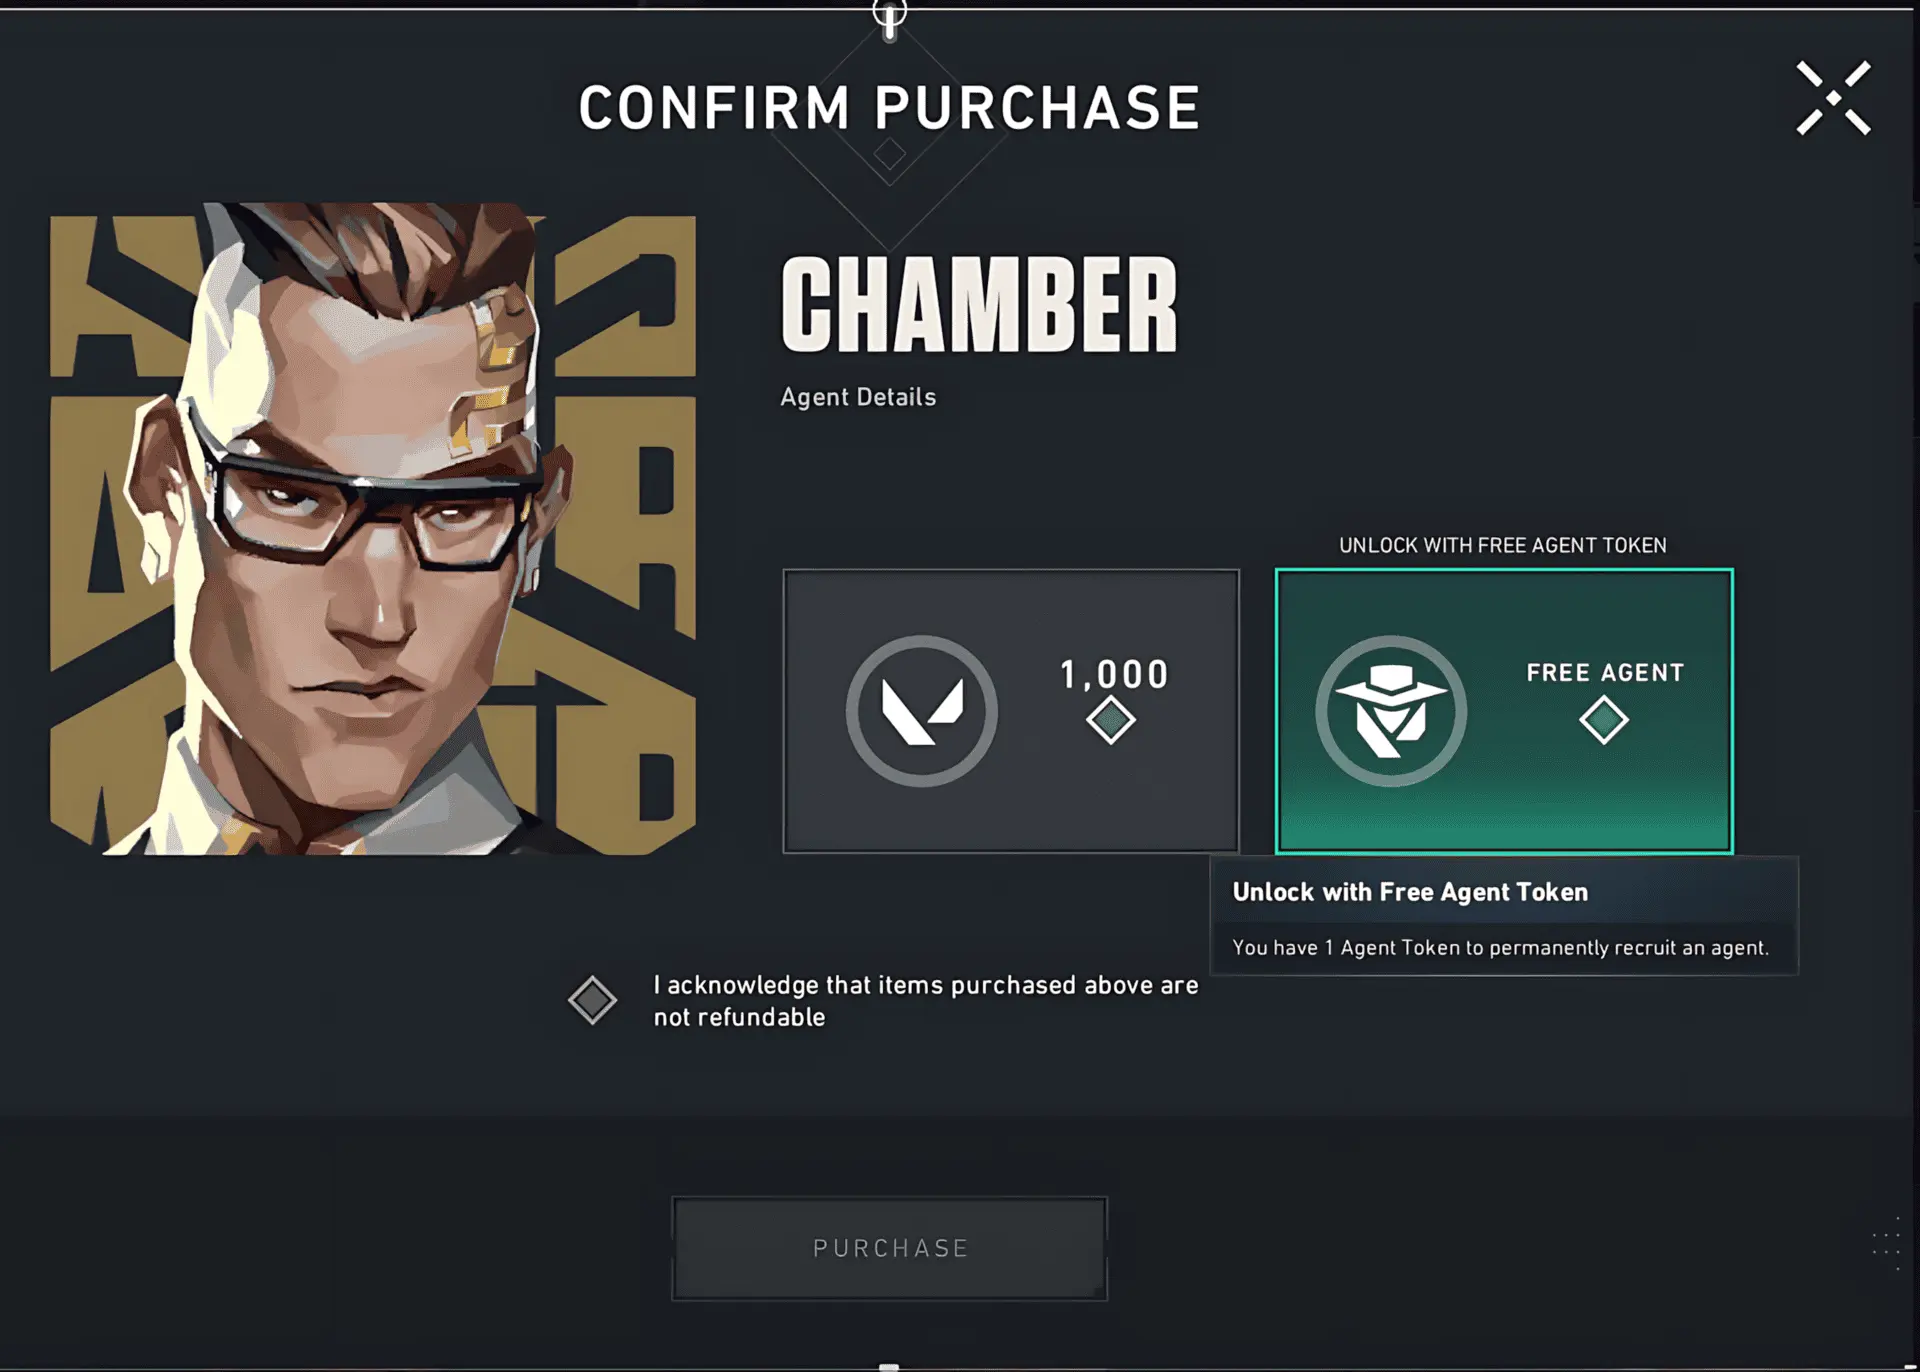Click the small diamond below Confirm Purchase title
The height and width of the screenshot is (1372, 1920).
(889, 154)
